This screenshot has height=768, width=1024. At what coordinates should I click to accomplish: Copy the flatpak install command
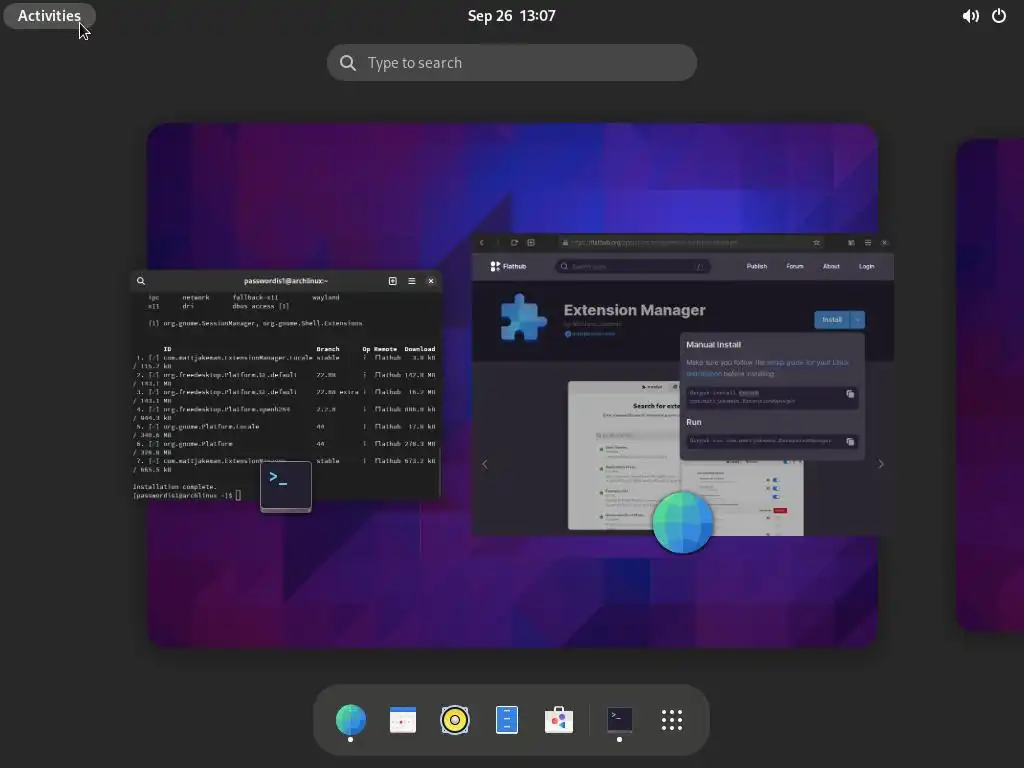850,394
